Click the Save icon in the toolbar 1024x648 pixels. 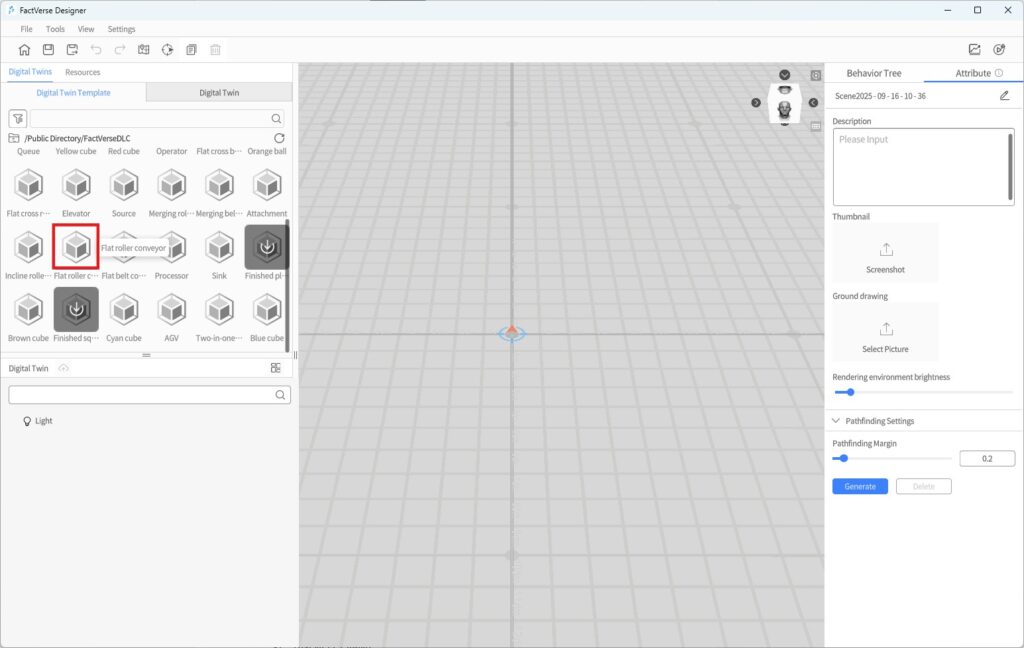click(46, 48)
